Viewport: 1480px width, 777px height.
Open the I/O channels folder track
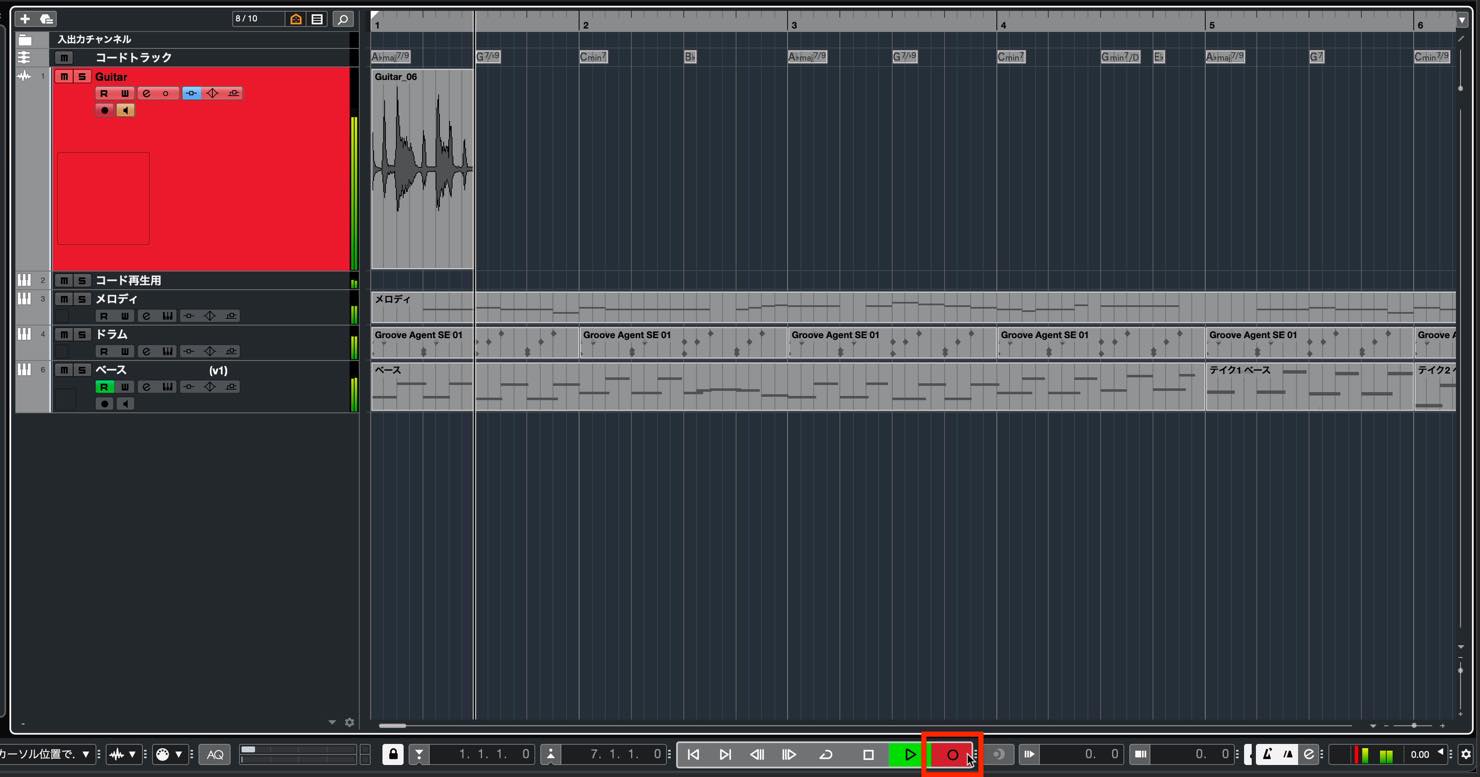point(25,40)
